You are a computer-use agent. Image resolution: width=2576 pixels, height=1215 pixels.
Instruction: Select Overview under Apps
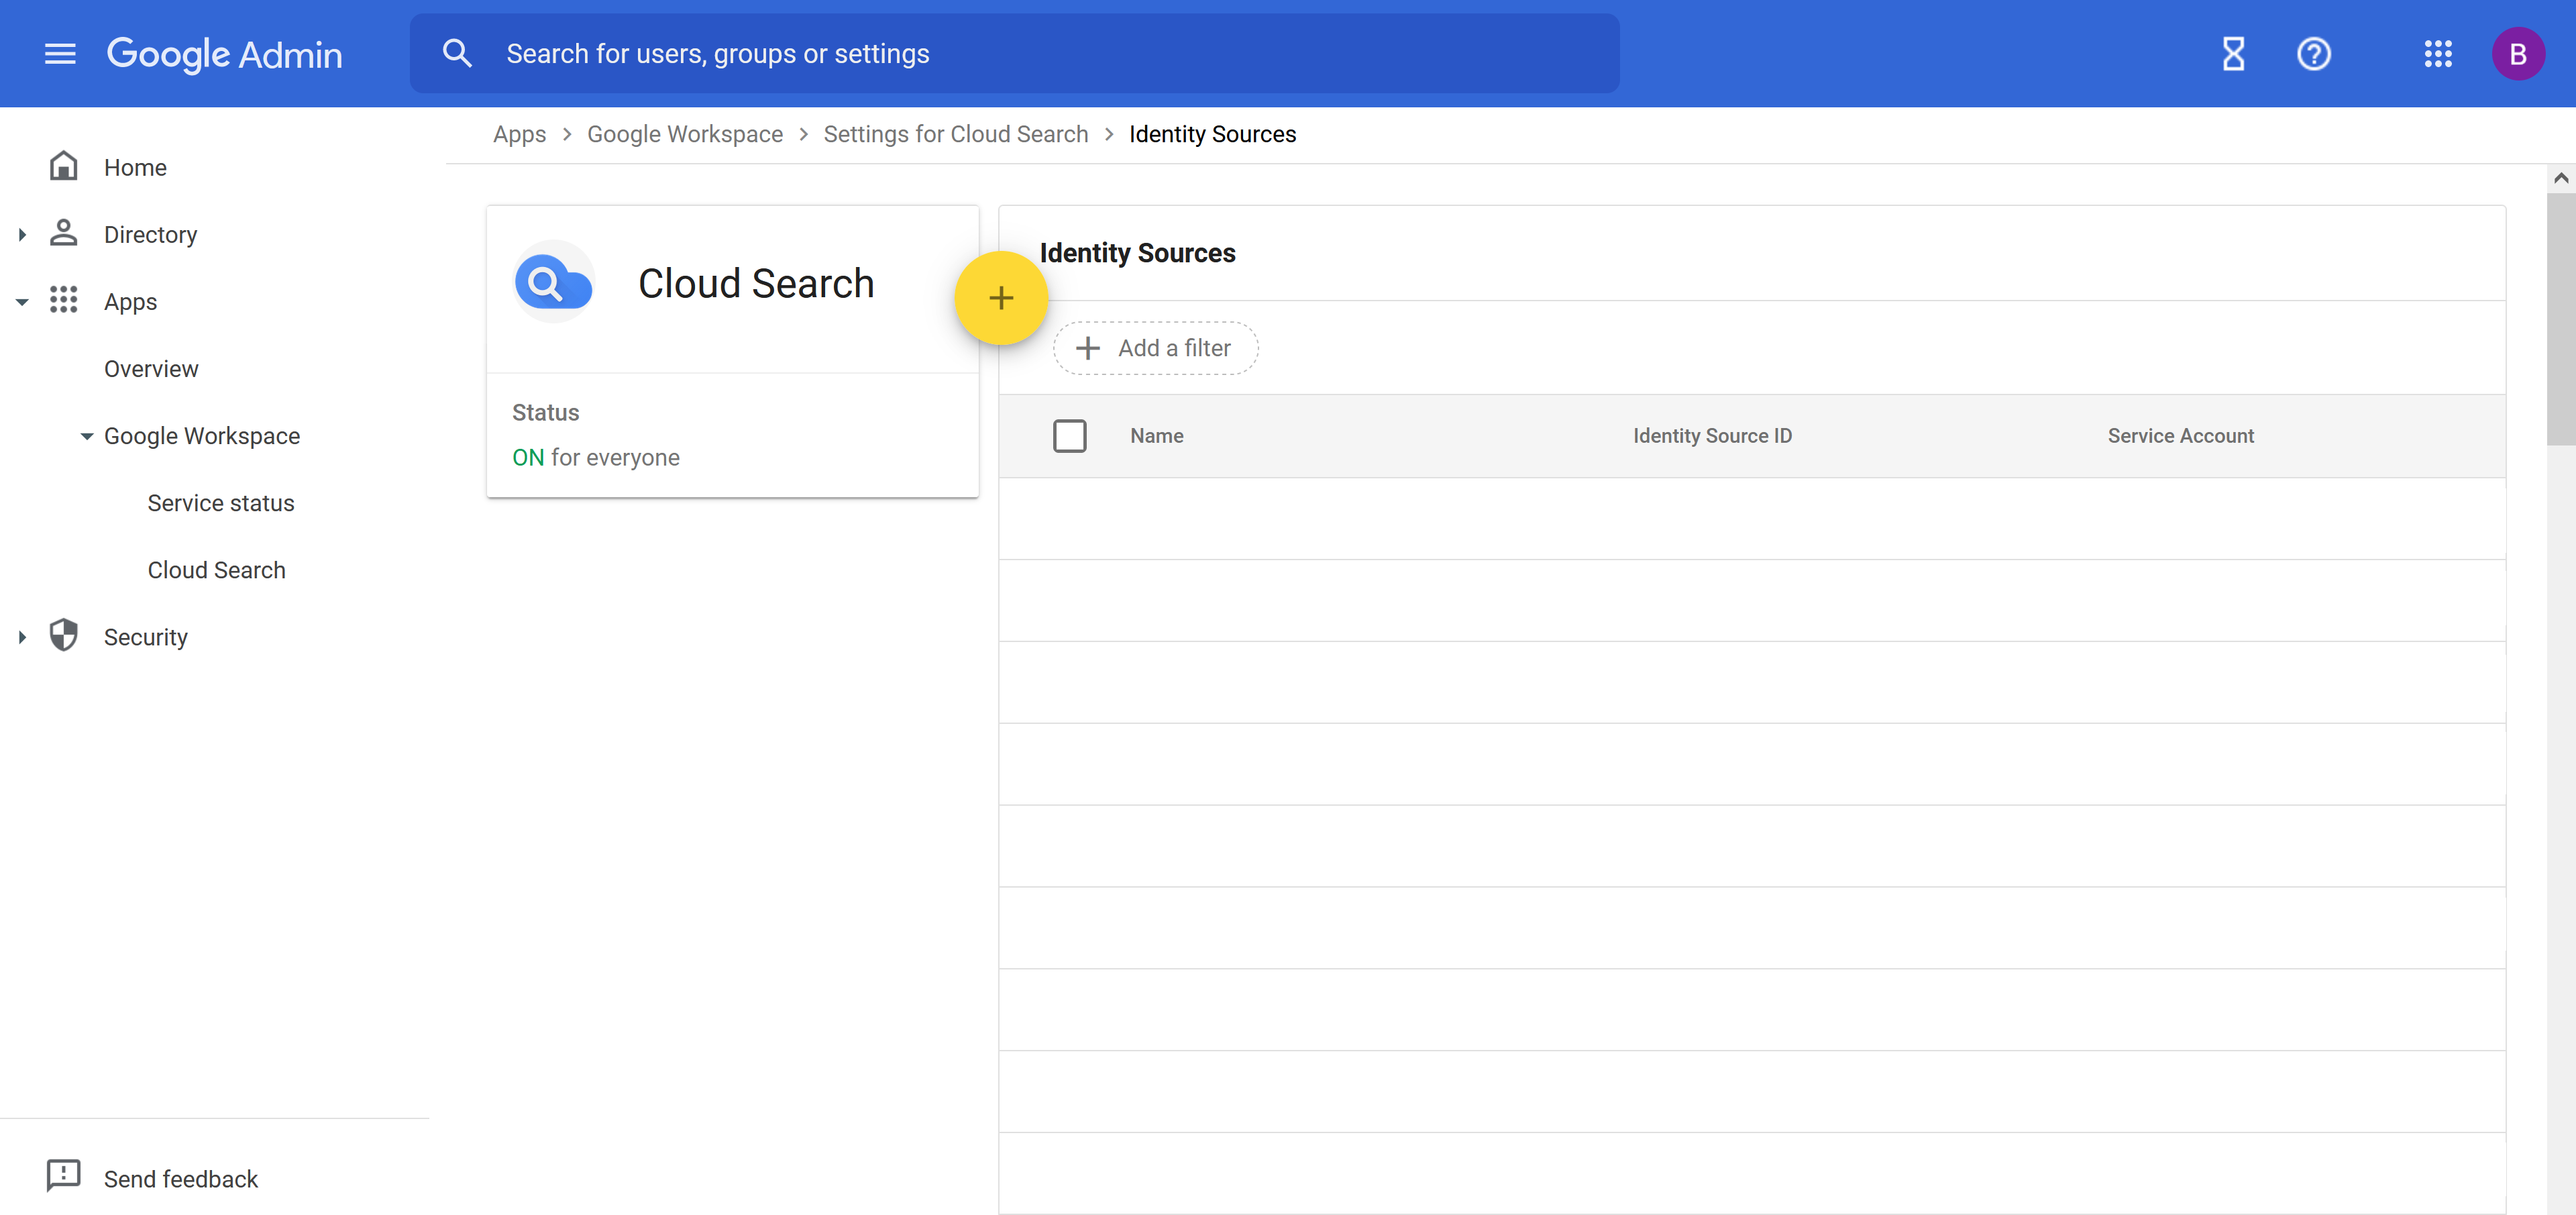pyautogui.click(x=151, y=369)
